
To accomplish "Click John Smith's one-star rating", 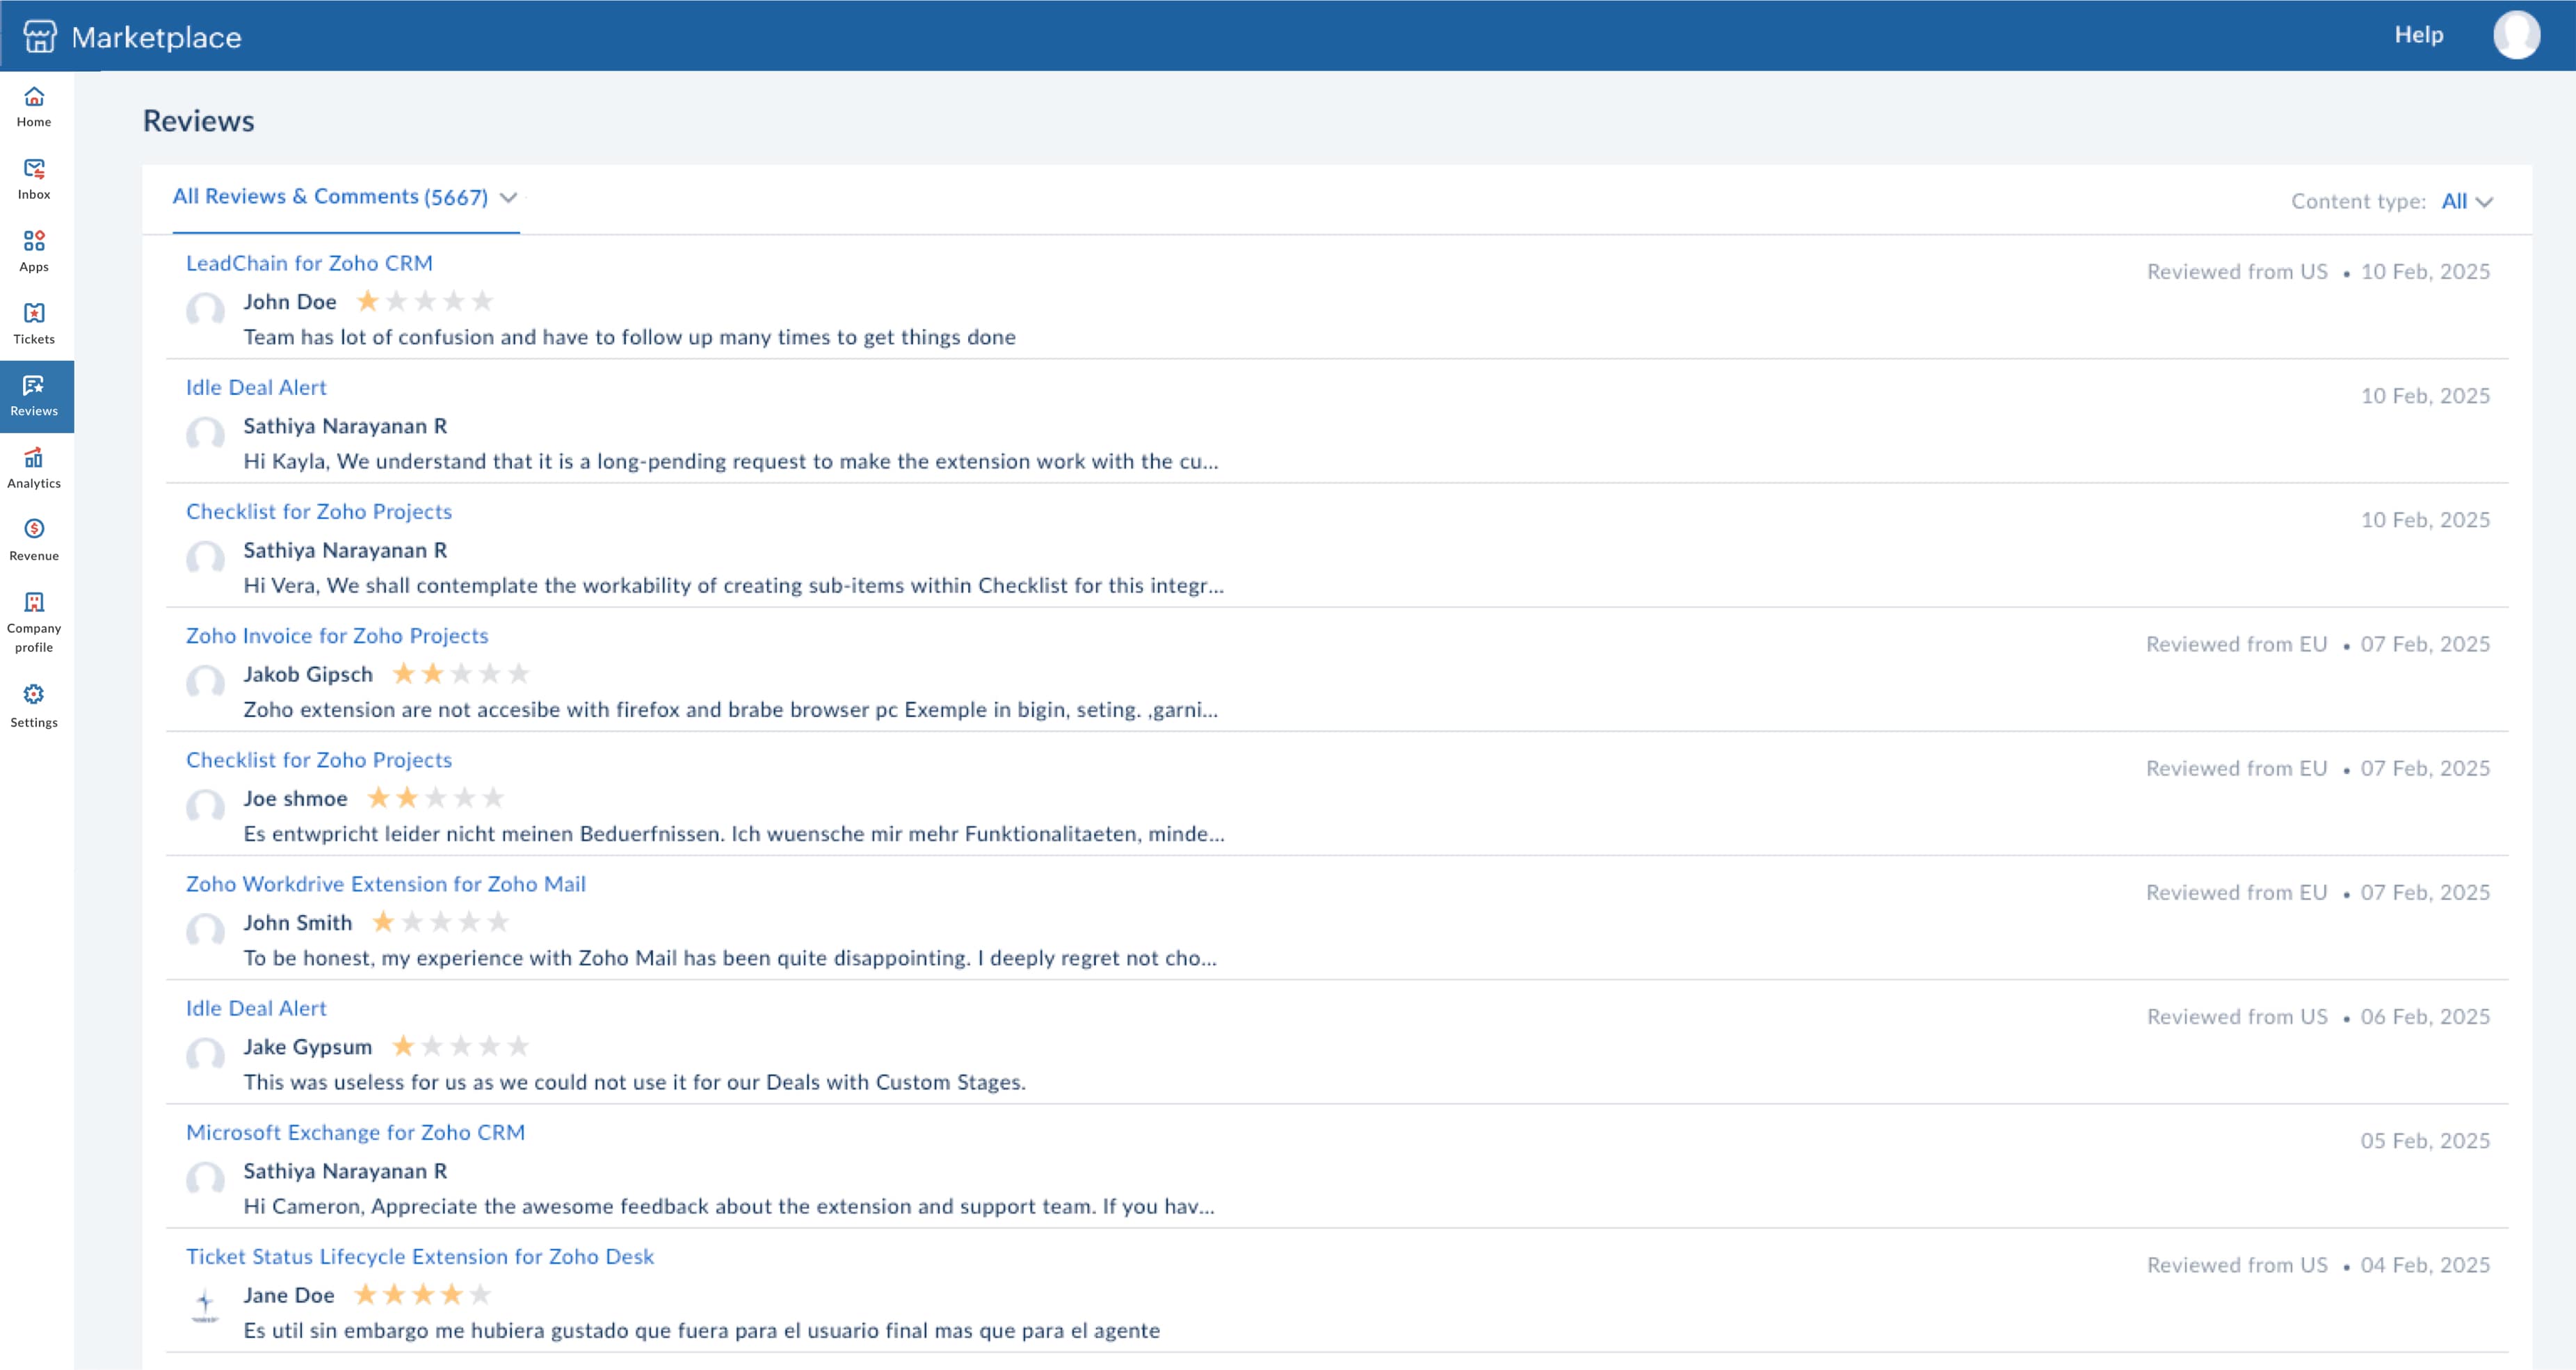I will [441, 922].
